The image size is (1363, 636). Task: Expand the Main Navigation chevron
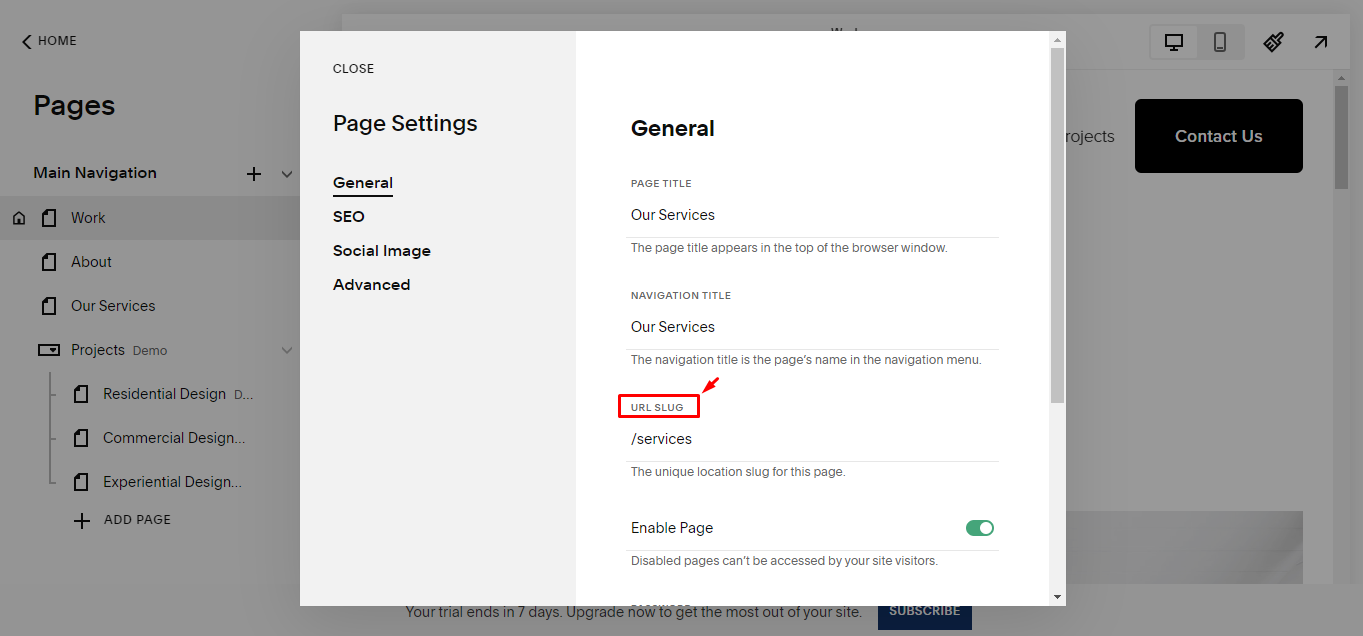[287, 172]
